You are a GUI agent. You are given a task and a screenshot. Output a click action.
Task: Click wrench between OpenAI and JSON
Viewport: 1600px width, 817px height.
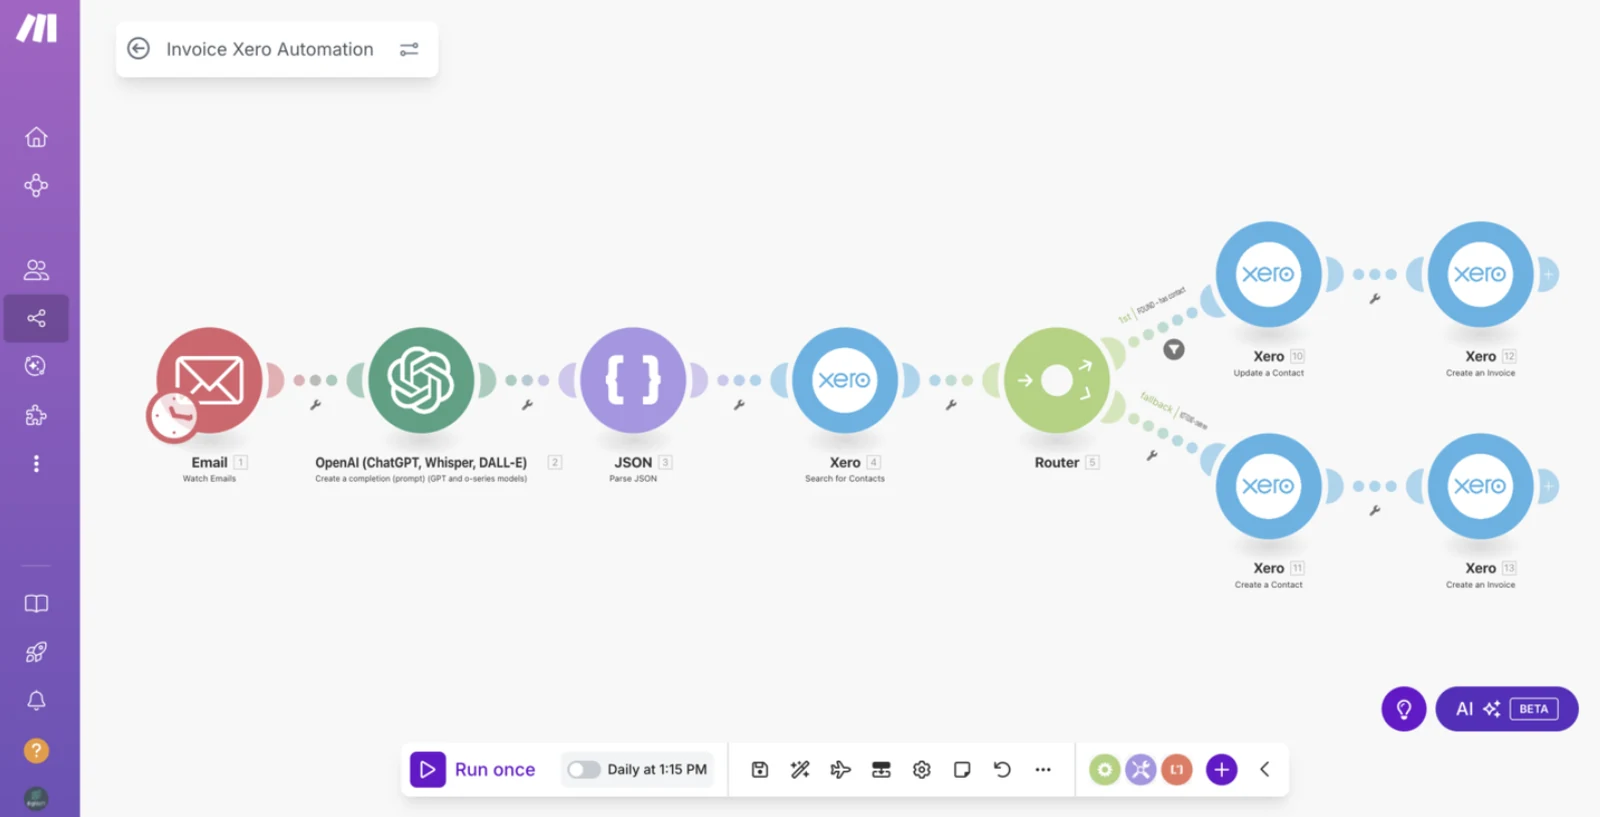(x=527, y=405)
